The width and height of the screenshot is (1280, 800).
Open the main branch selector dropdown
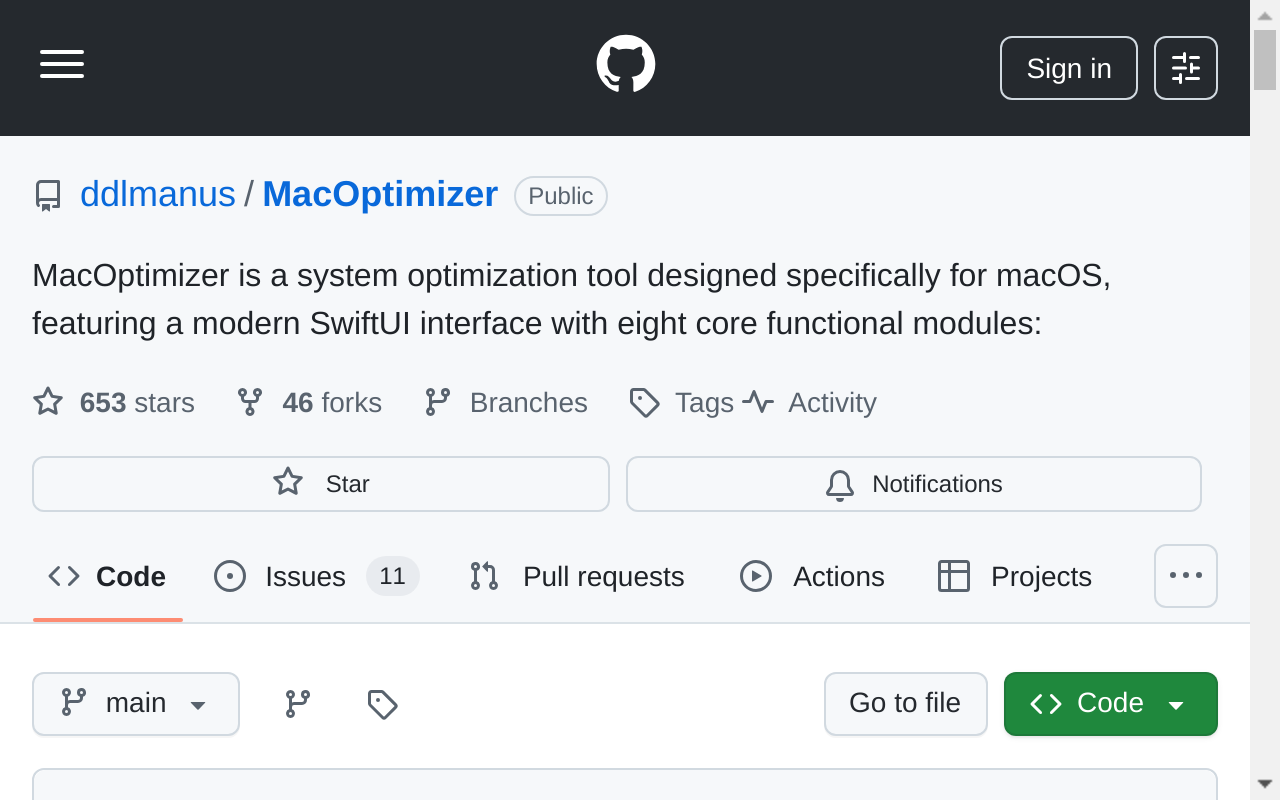point(135,703)
